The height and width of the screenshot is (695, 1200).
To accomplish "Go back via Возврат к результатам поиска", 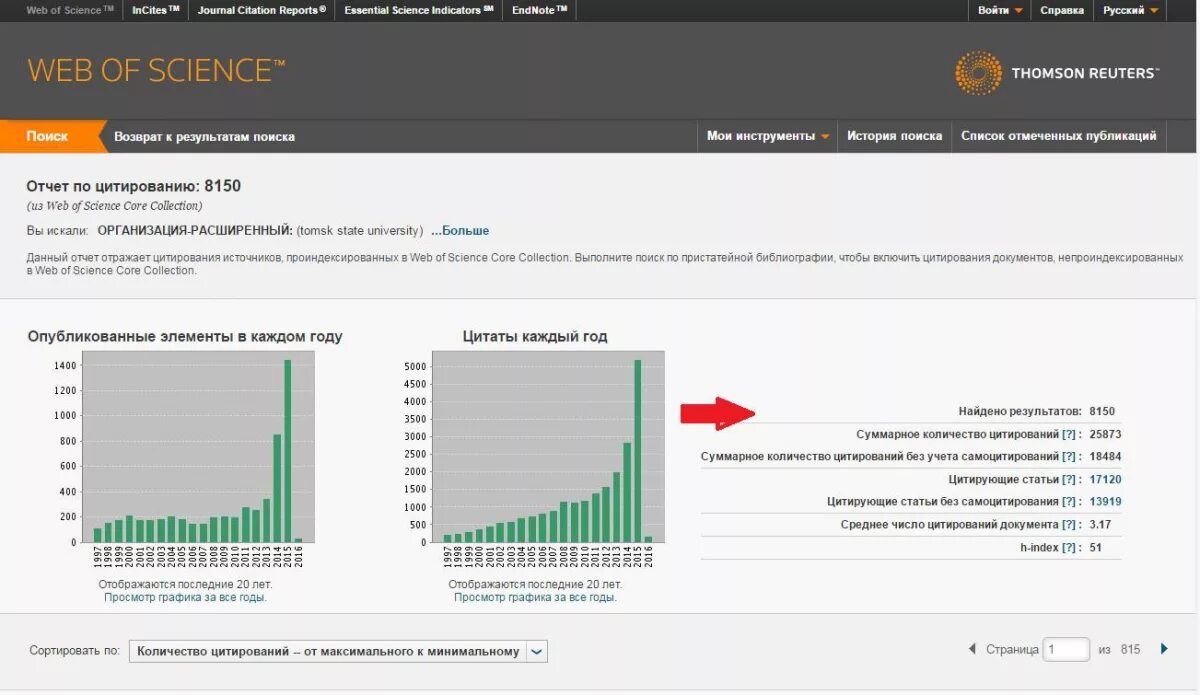I will (x=204, y=136).
